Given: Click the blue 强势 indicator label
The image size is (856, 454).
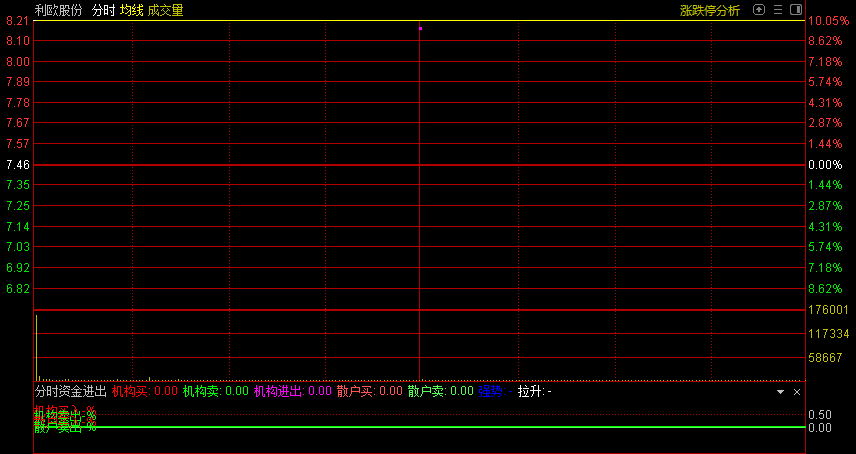Looking at the screenshot, I should pyautogui.click(x=492, y=391).
